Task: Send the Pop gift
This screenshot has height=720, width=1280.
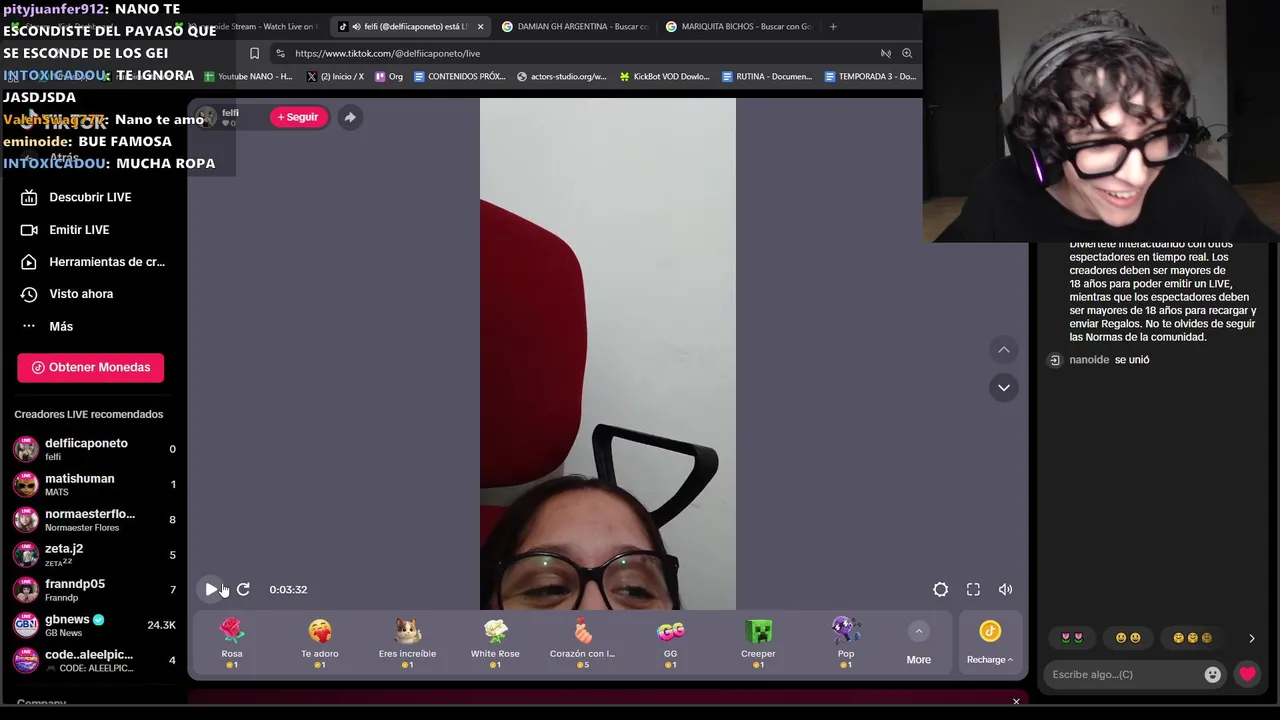Action: click(x=846, y=644)
